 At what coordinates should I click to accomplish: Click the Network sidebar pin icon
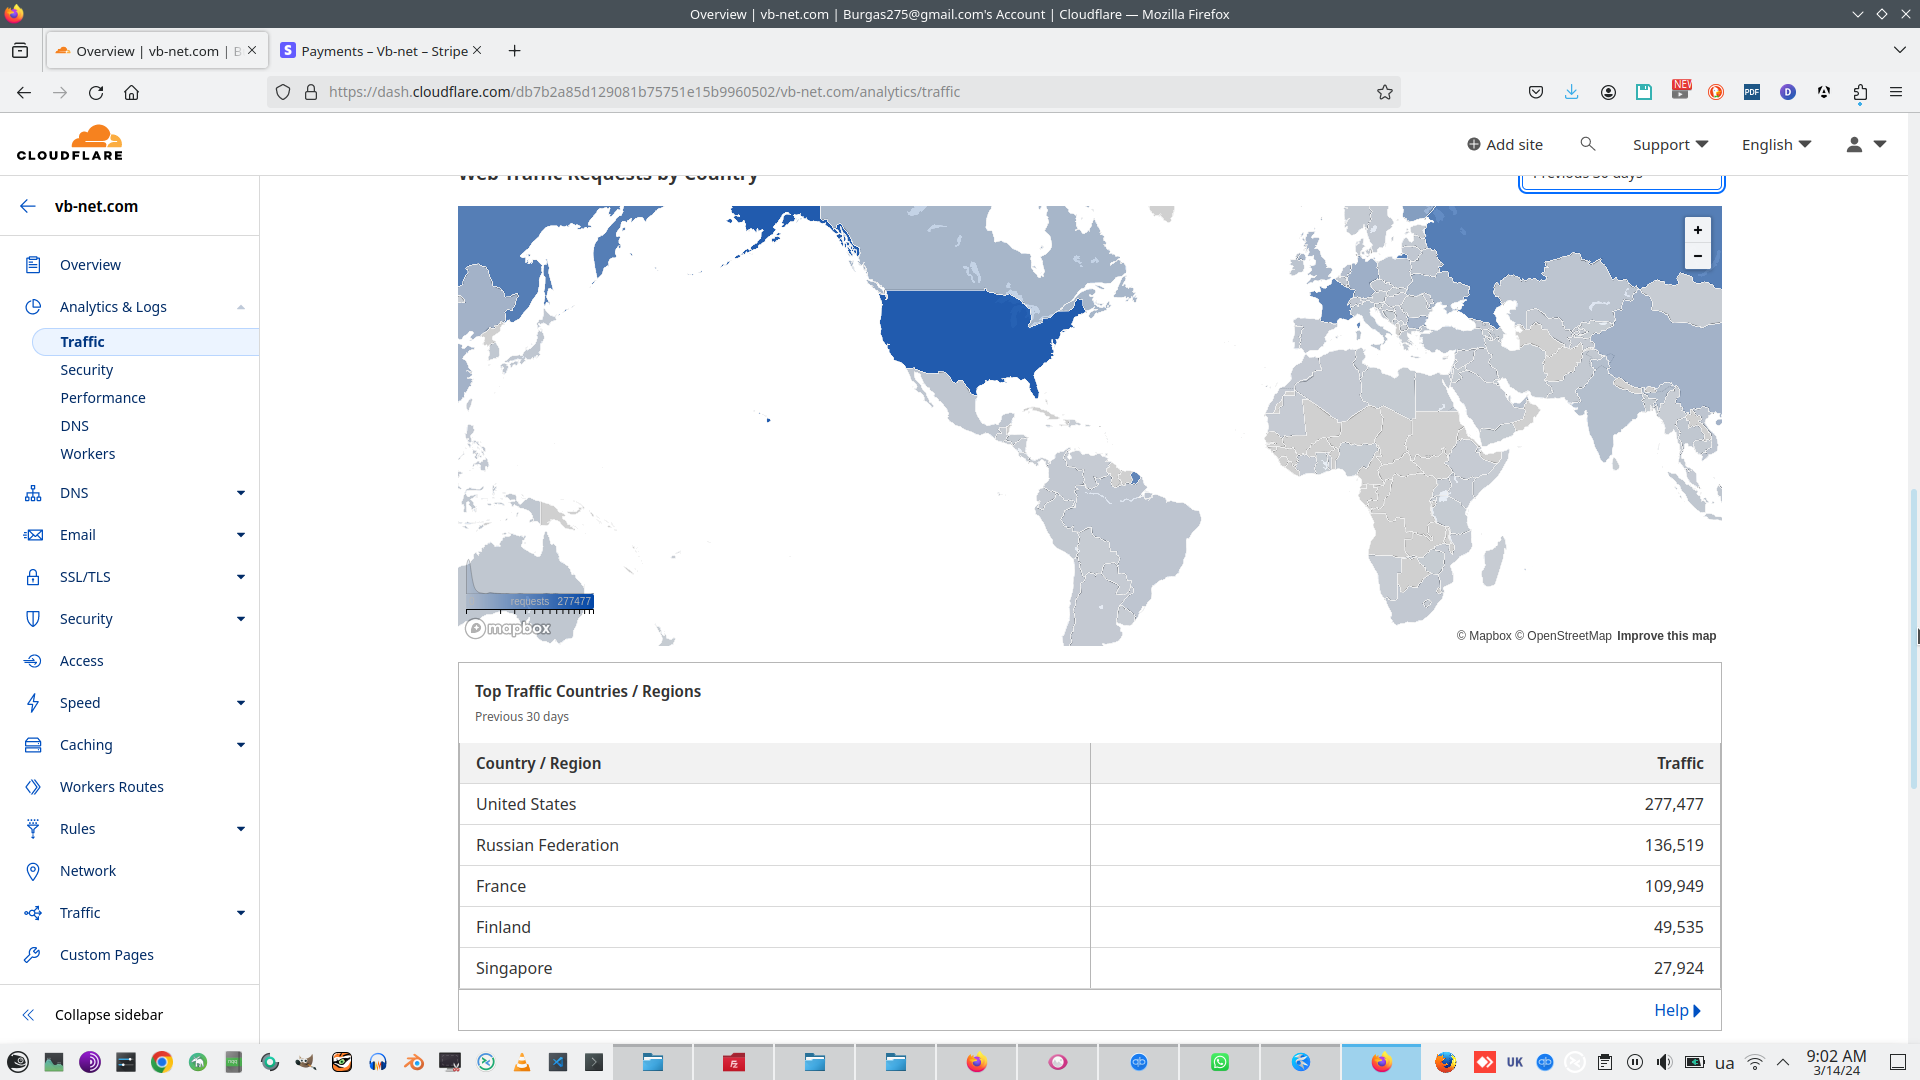[33, 871]
